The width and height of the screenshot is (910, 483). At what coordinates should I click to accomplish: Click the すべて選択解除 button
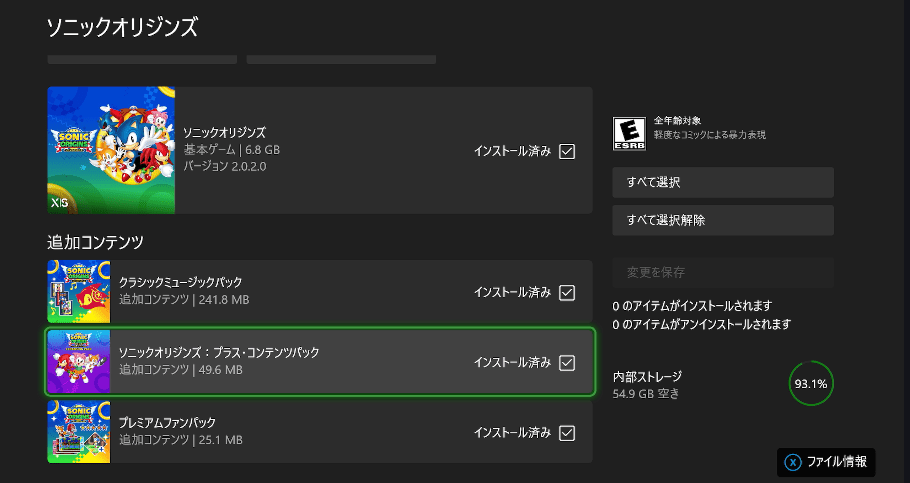(x=723, y=220)
